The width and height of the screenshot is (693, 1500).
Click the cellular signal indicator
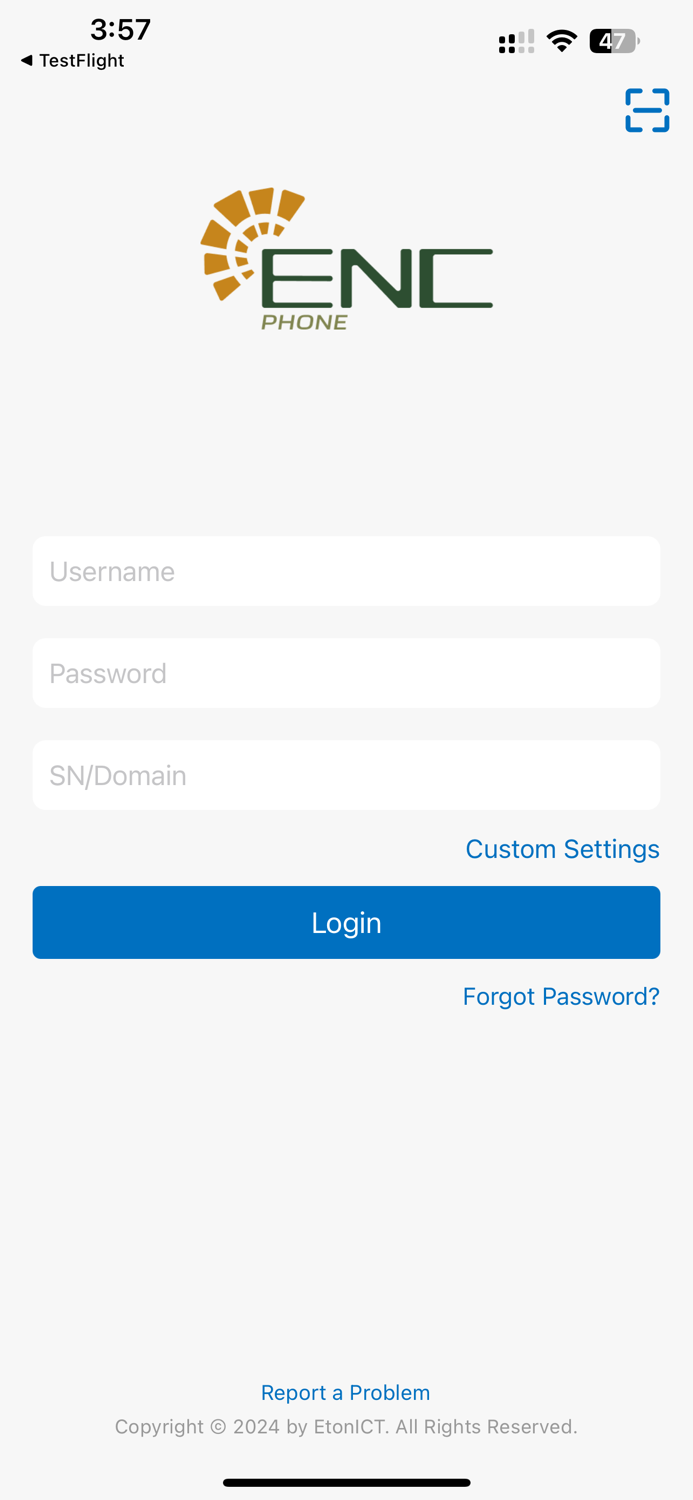514,41
